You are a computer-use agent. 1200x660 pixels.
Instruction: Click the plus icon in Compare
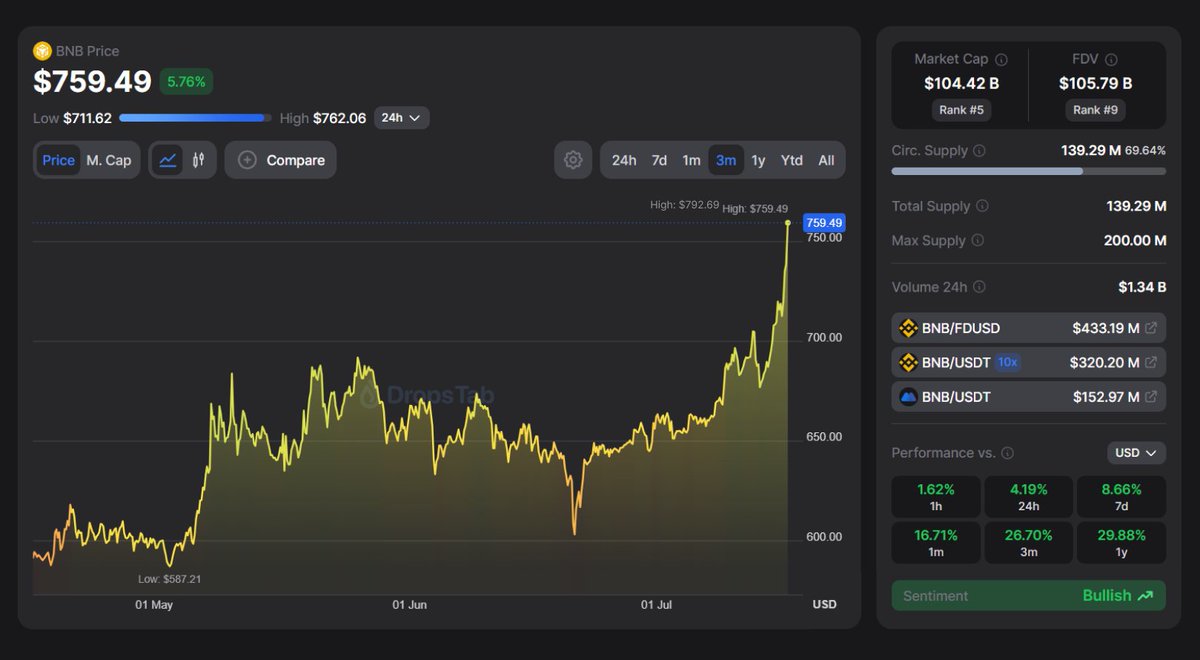[x=247, y=160]
